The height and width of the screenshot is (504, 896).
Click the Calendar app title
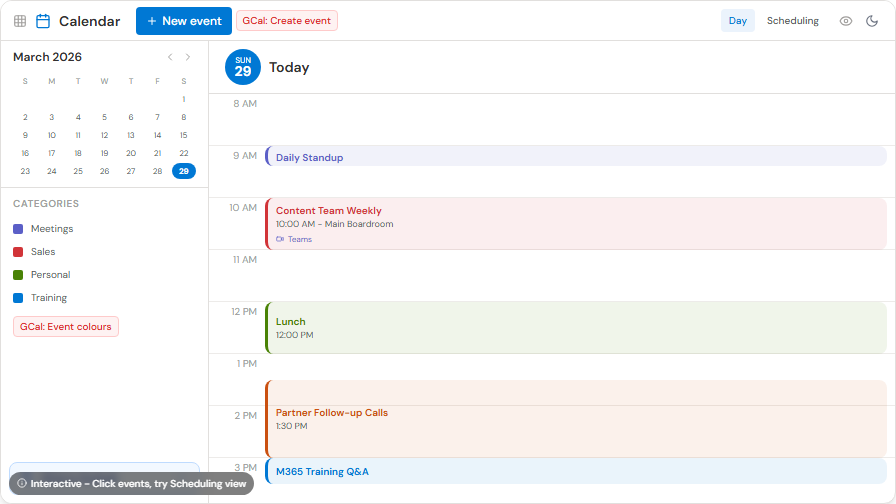pyautogui.click(x=90, y=21)
